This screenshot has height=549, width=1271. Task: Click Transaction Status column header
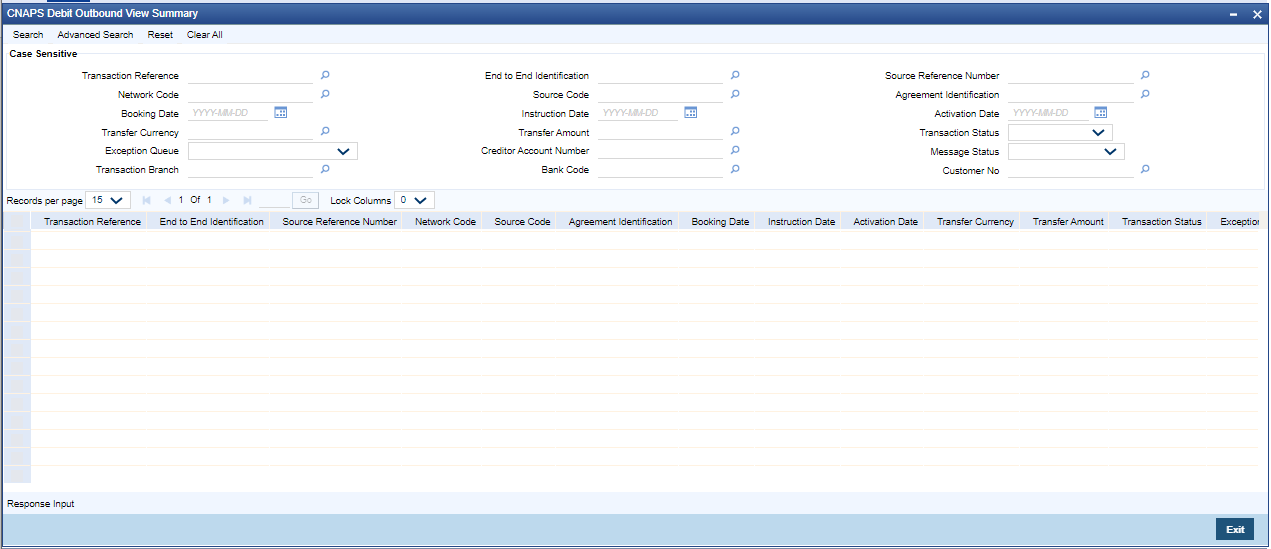1162,222
